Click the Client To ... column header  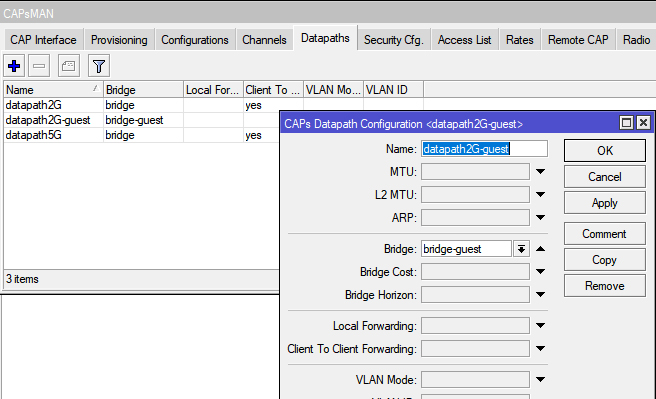274,90
